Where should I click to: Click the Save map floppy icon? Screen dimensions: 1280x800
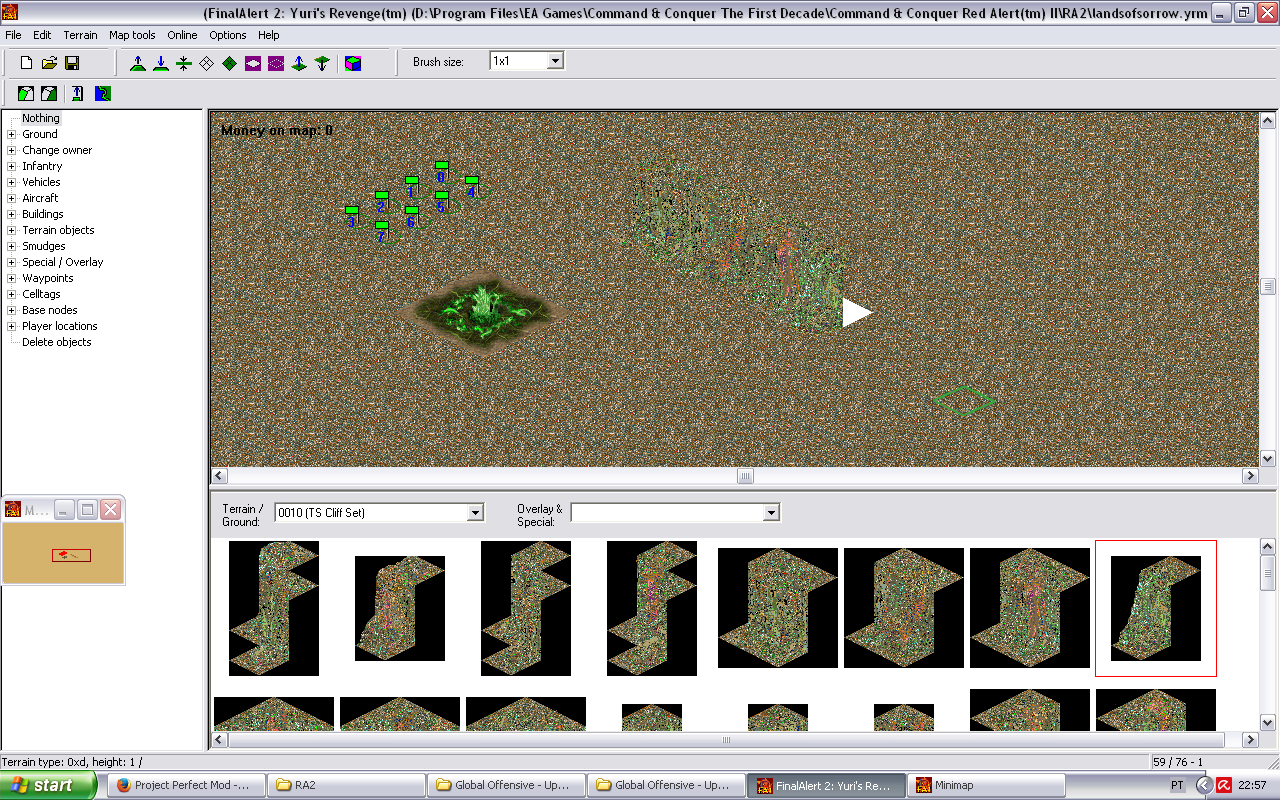72,63
